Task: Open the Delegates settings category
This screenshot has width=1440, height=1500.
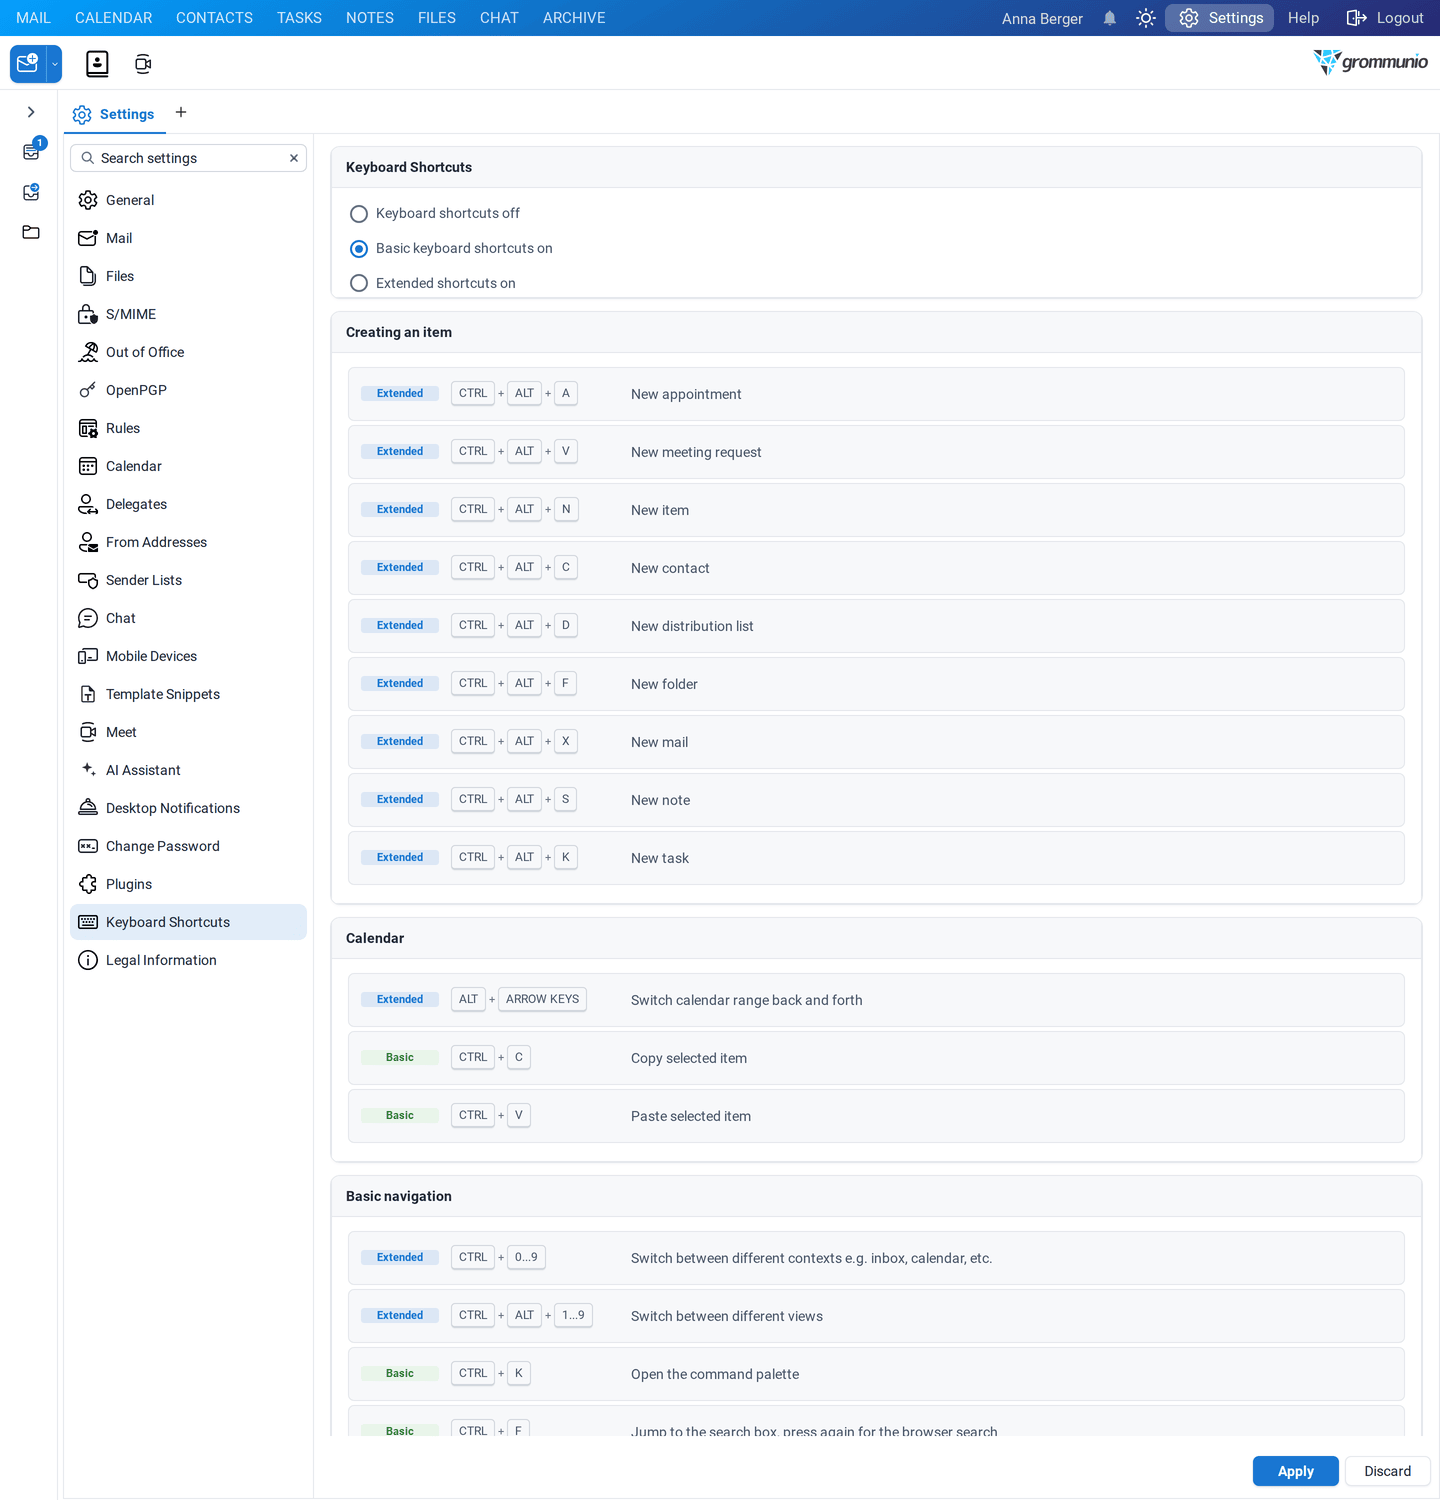Action: pyautogui.click(x=188, y=504)
